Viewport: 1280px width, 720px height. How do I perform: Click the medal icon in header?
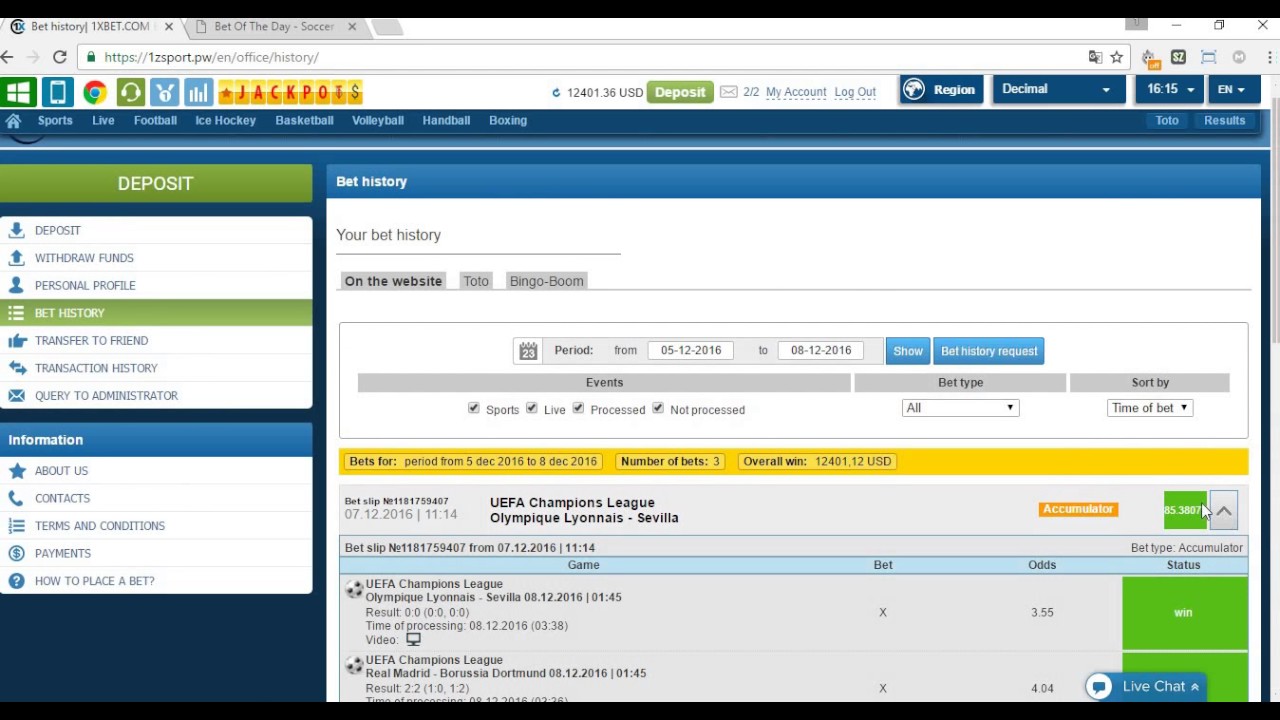[x=165, y=93]
